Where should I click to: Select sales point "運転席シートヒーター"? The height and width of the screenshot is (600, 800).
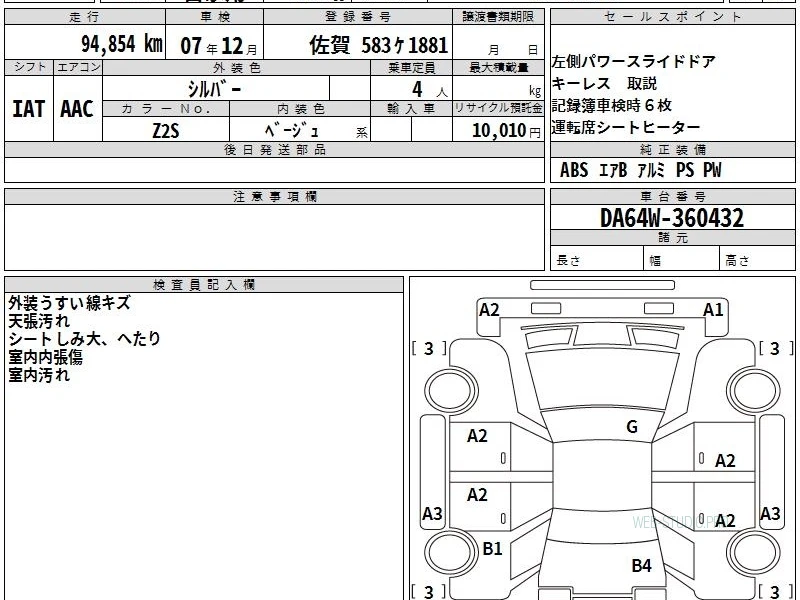coord(626,127)
